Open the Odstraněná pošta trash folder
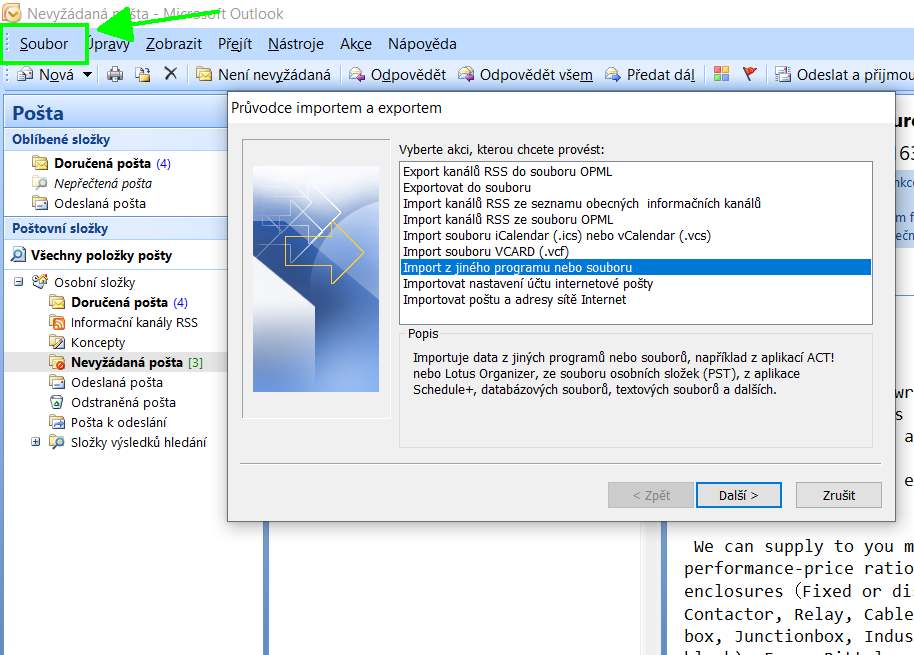The image size is (914, 655). click(123, 402)
